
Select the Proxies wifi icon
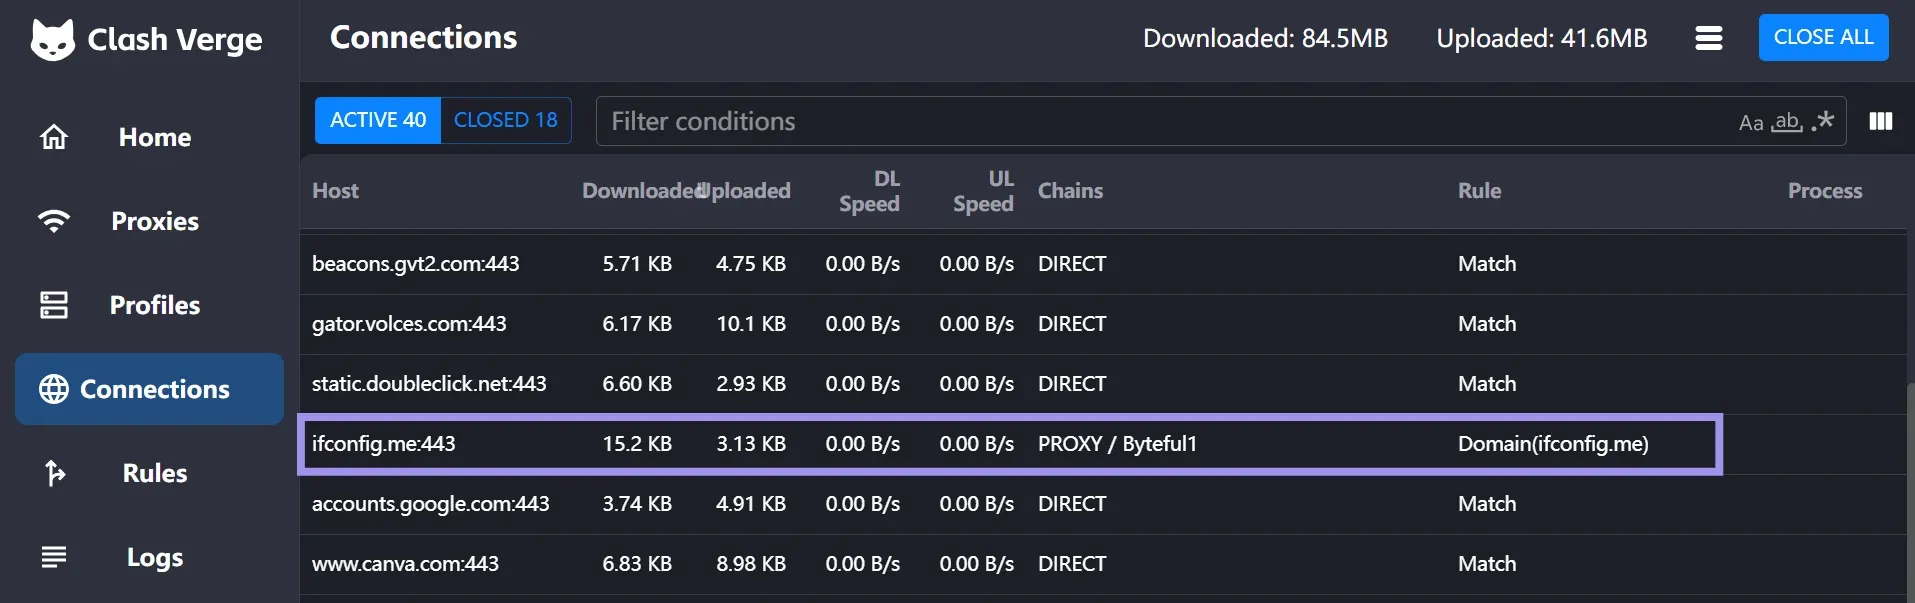coord(54,221)
